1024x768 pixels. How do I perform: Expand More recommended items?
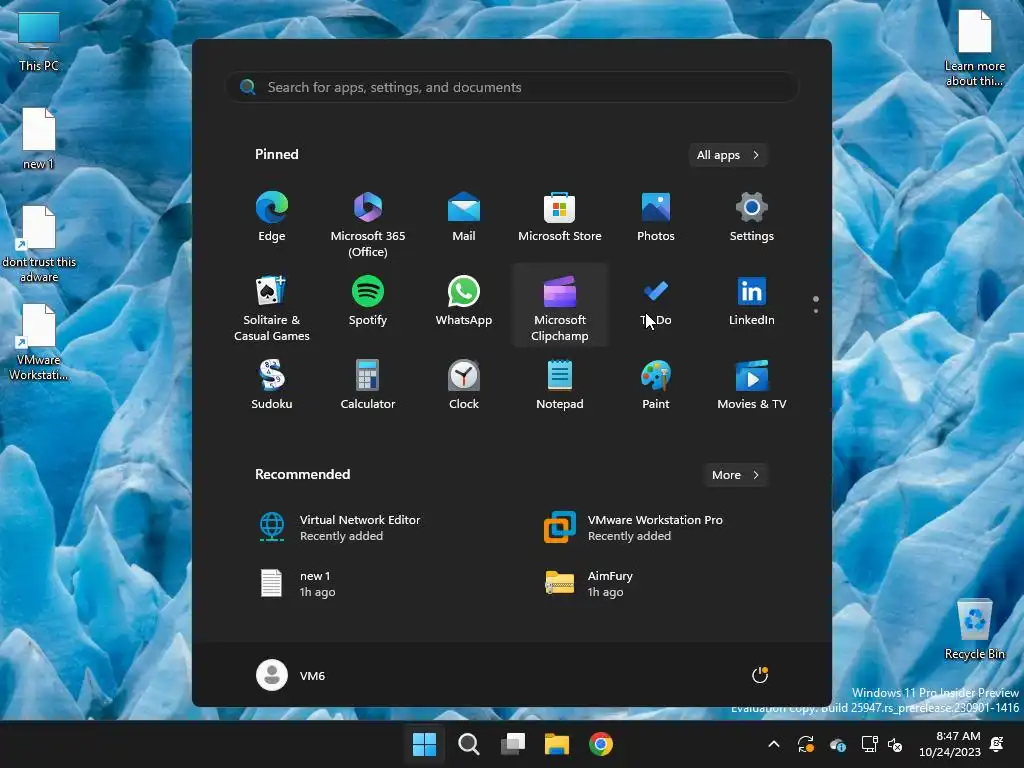[736, 475]
